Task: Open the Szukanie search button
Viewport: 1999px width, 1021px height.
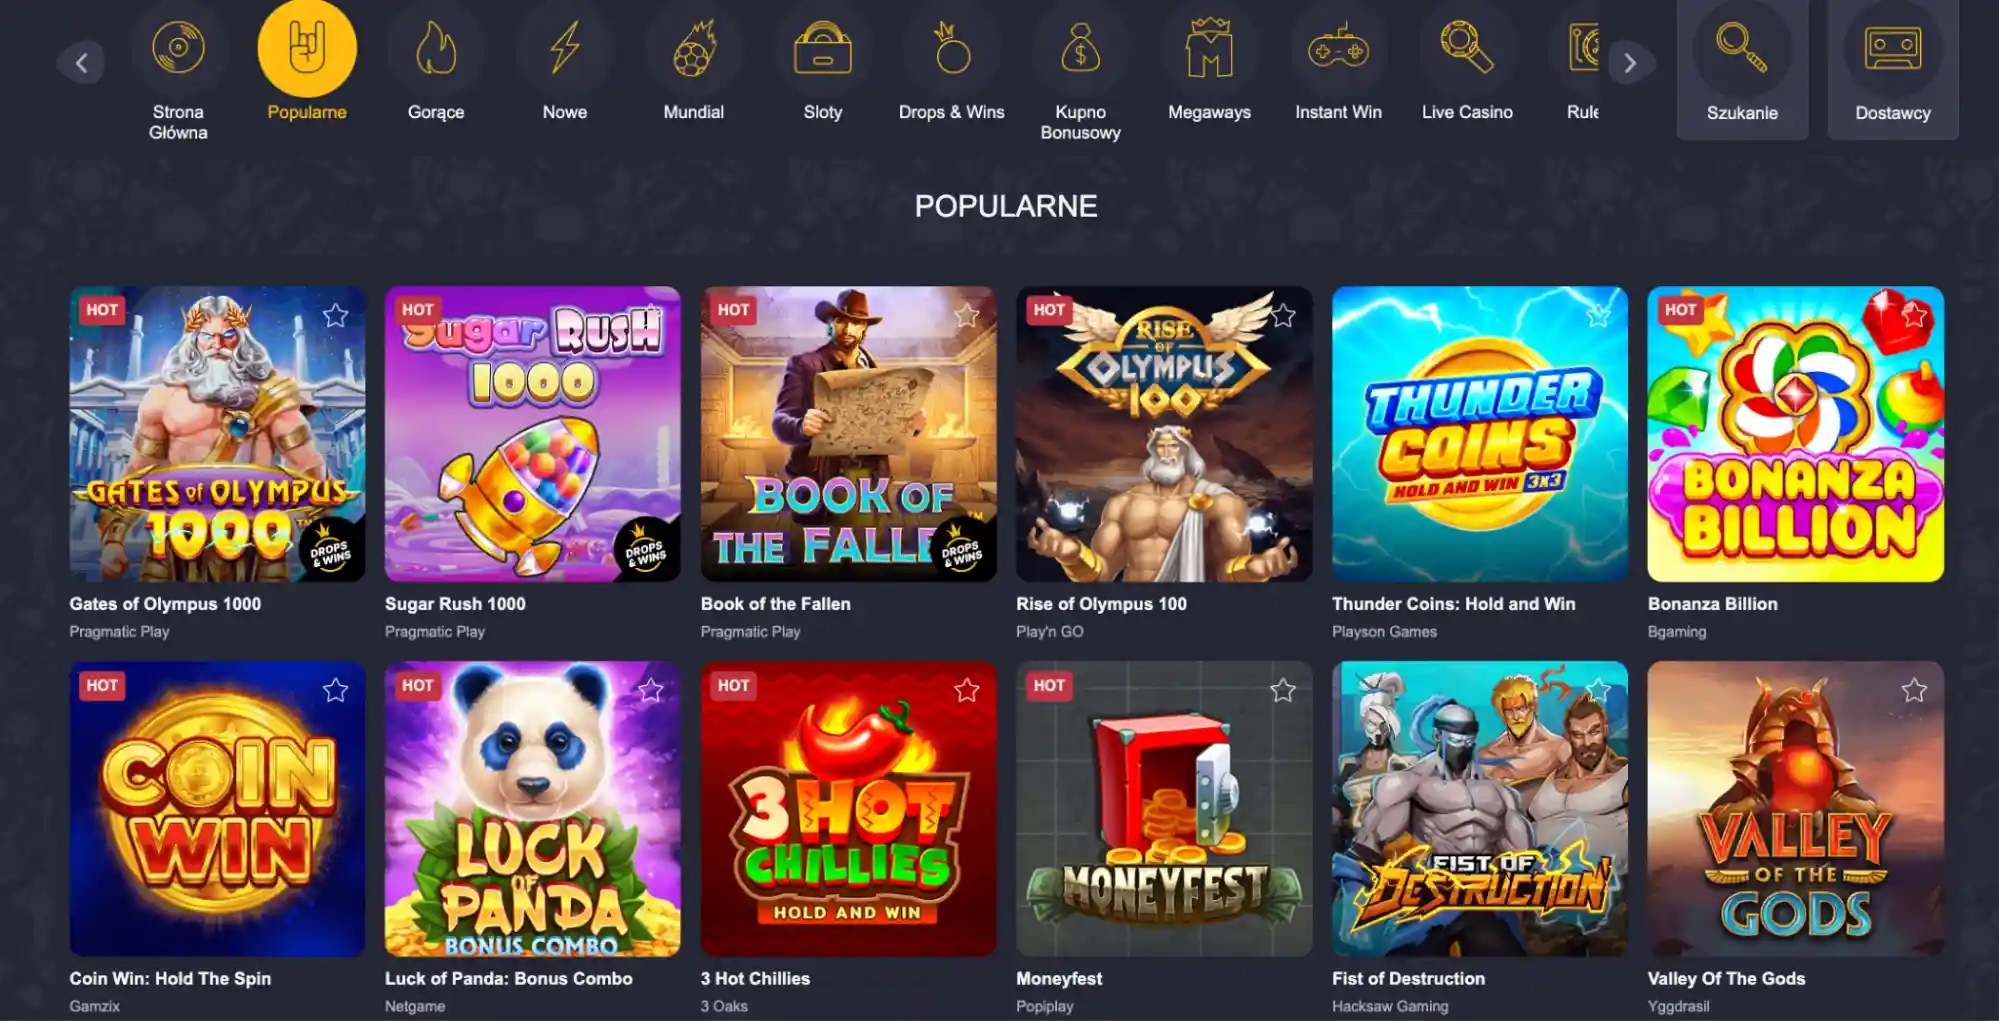Action: tap(1742, 70)
